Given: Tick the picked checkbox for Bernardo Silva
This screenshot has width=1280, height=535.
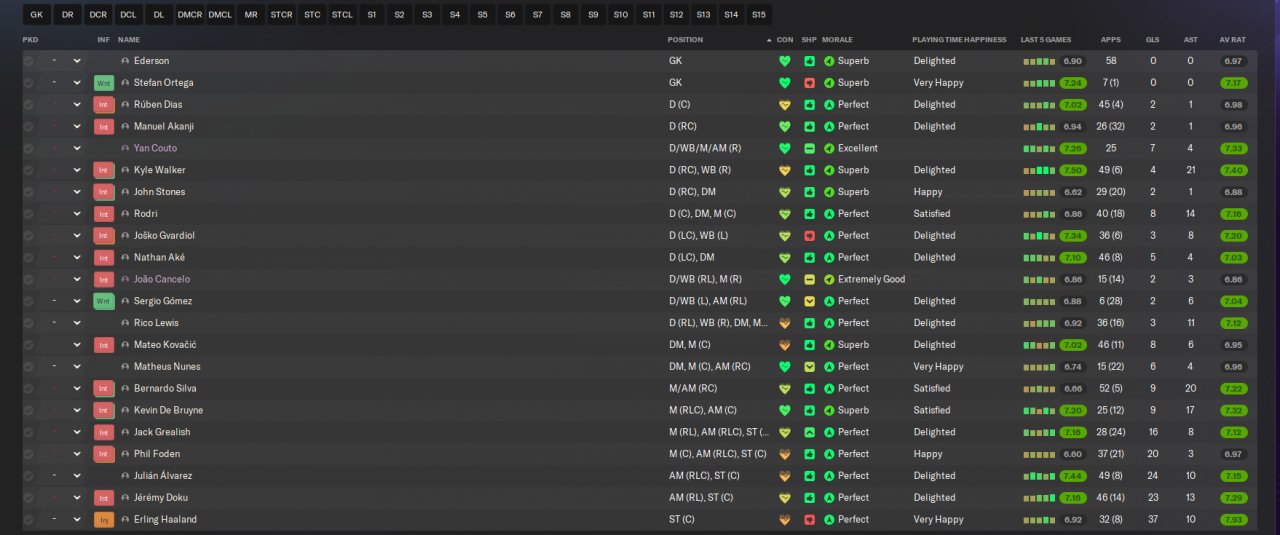Looking at the screenshot, I should point(28,388).
